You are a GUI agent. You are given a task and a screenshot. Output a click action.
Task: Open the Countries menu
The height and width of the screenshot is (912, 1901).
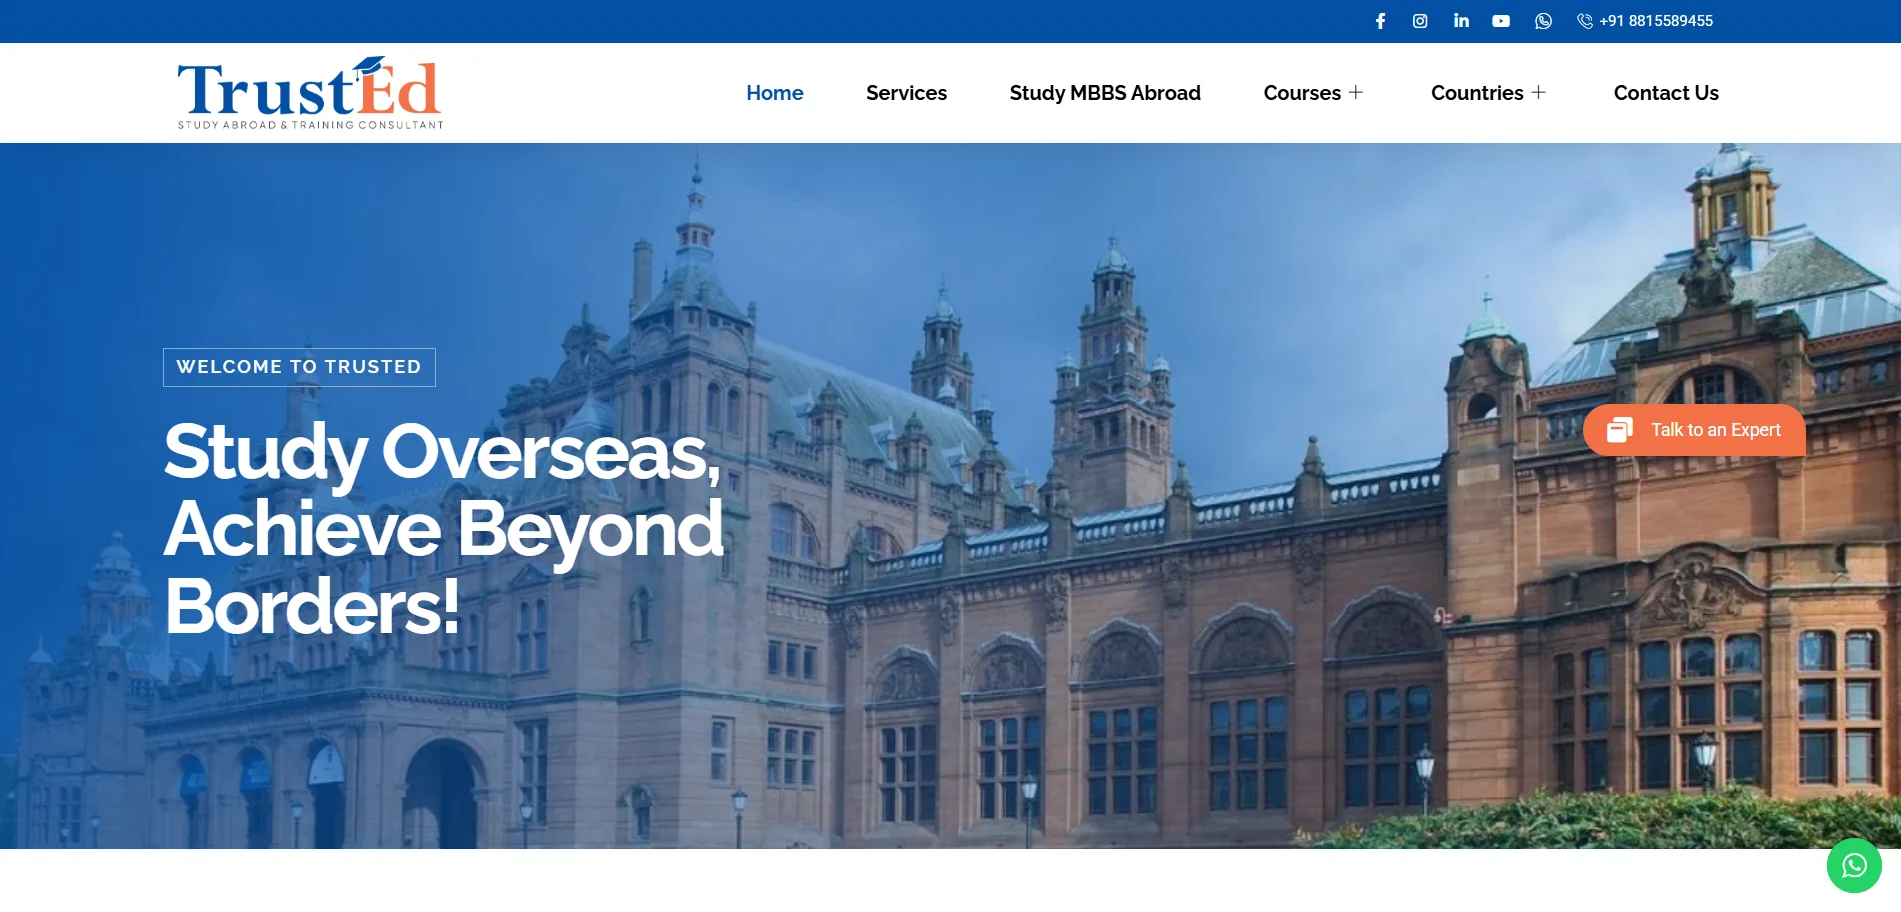point(1477,93)
